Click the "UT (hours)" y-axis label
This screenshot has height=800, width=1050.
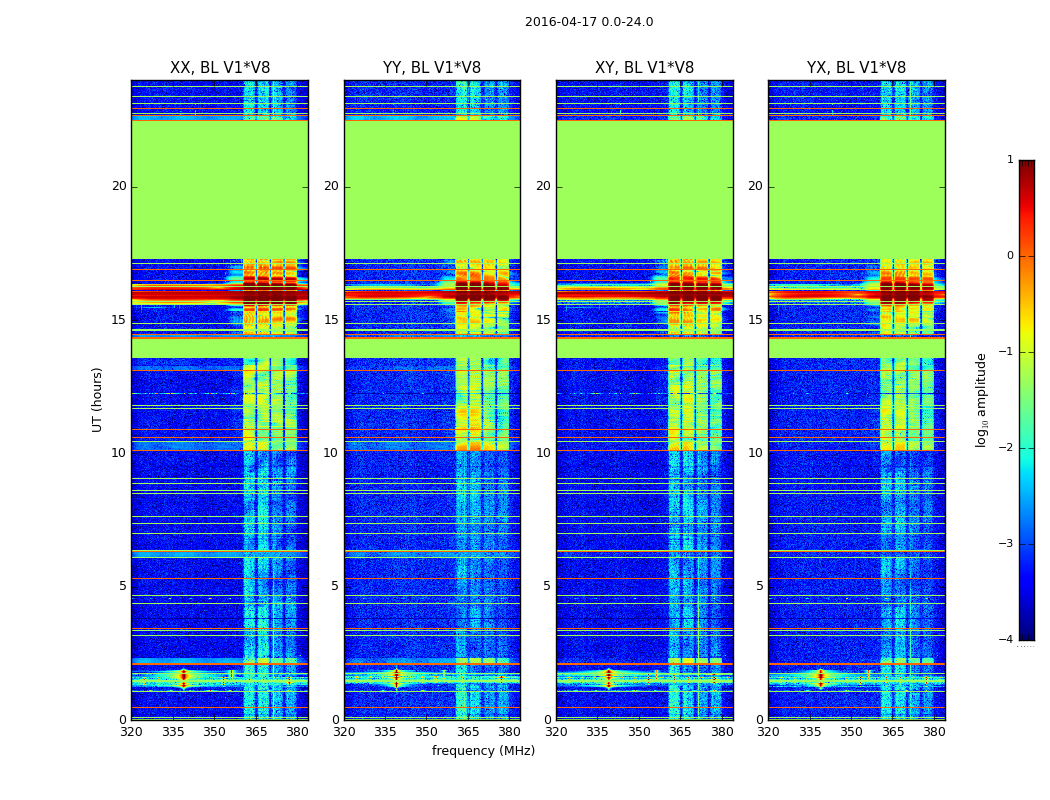pyautogui.click(x=98, y=399)
